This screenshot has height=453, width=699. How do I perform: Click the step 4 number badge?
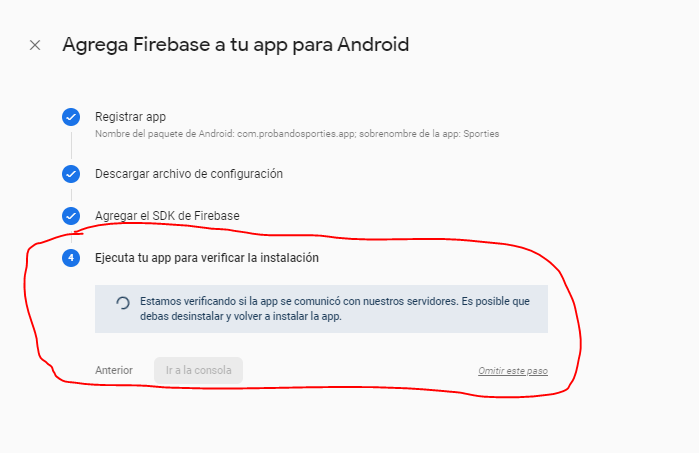pyautogui.click(x=71, y=258)
